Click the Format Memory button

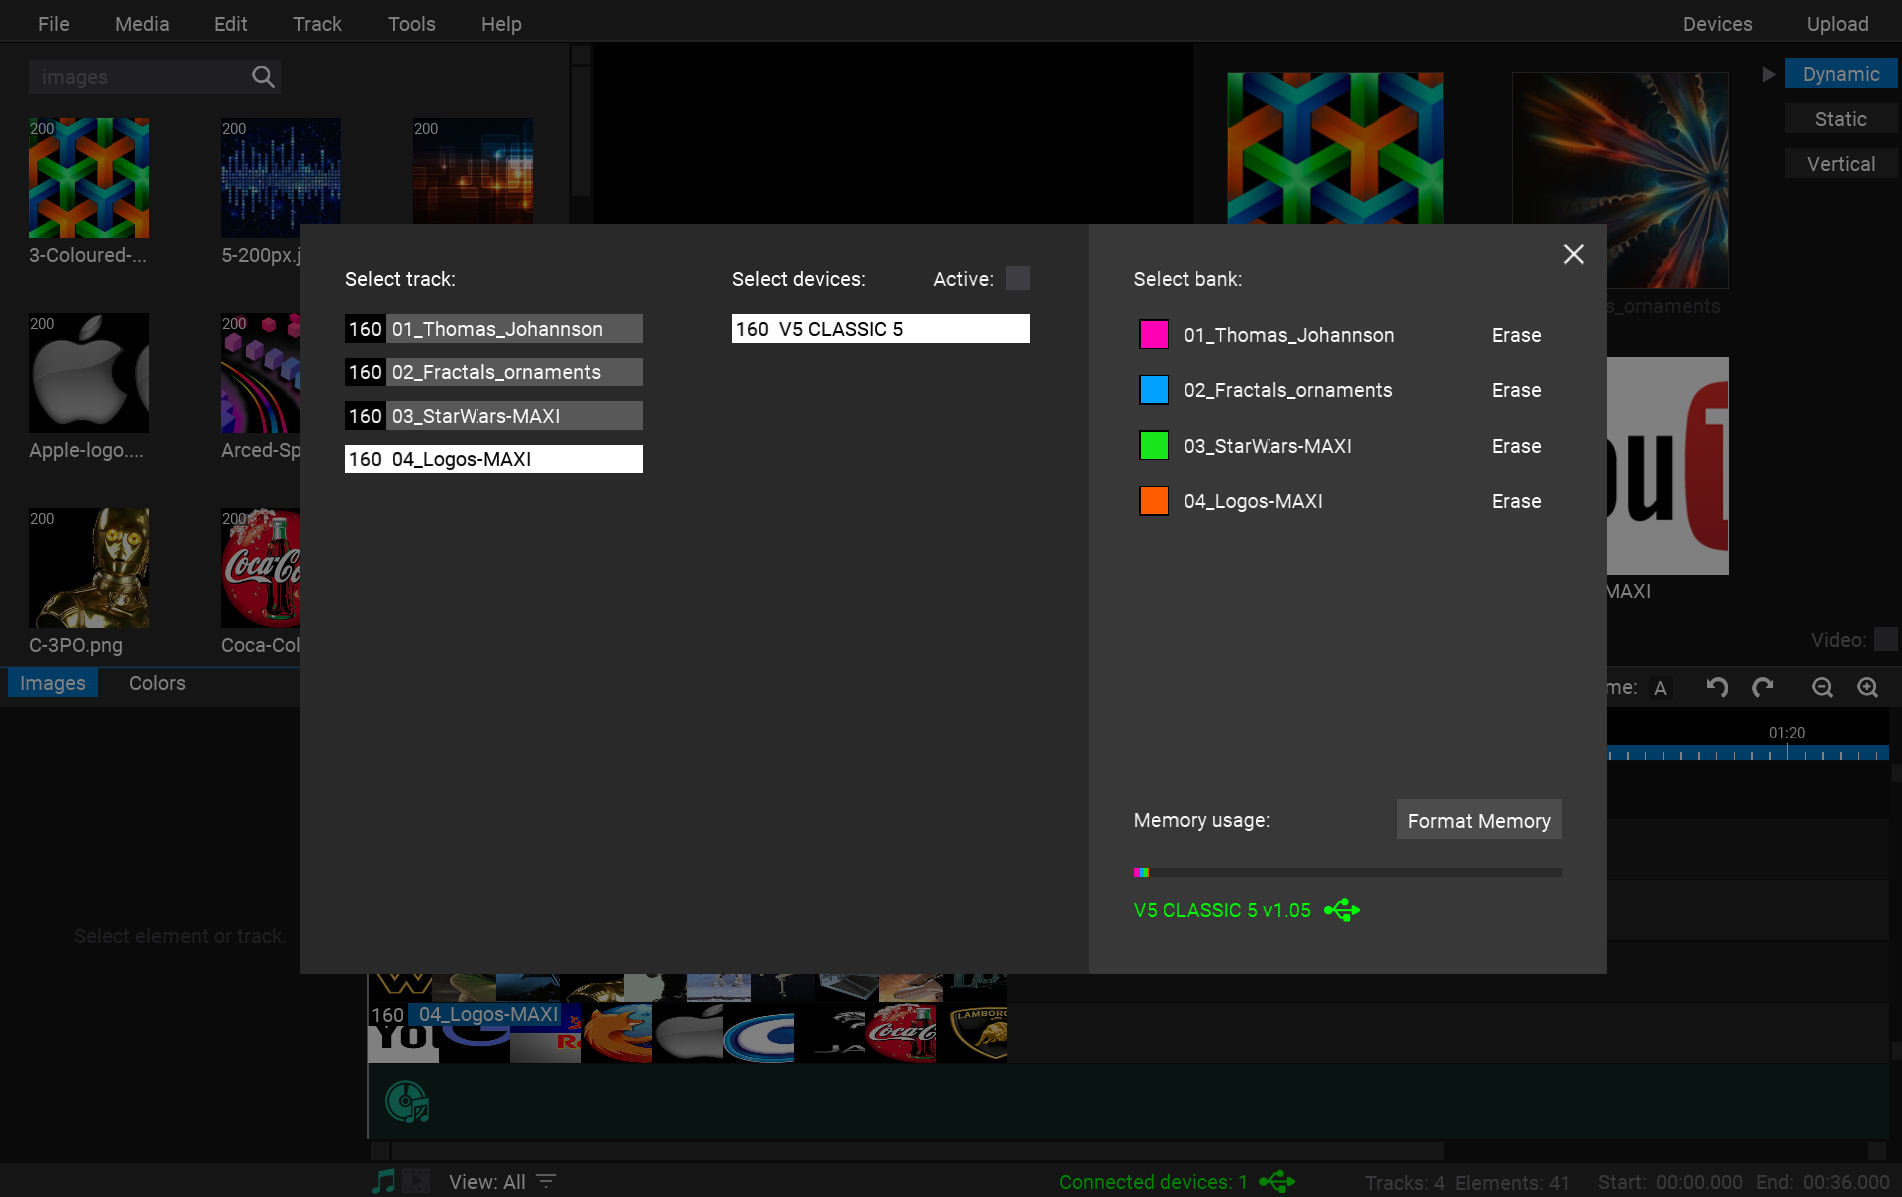[1478, 820]
